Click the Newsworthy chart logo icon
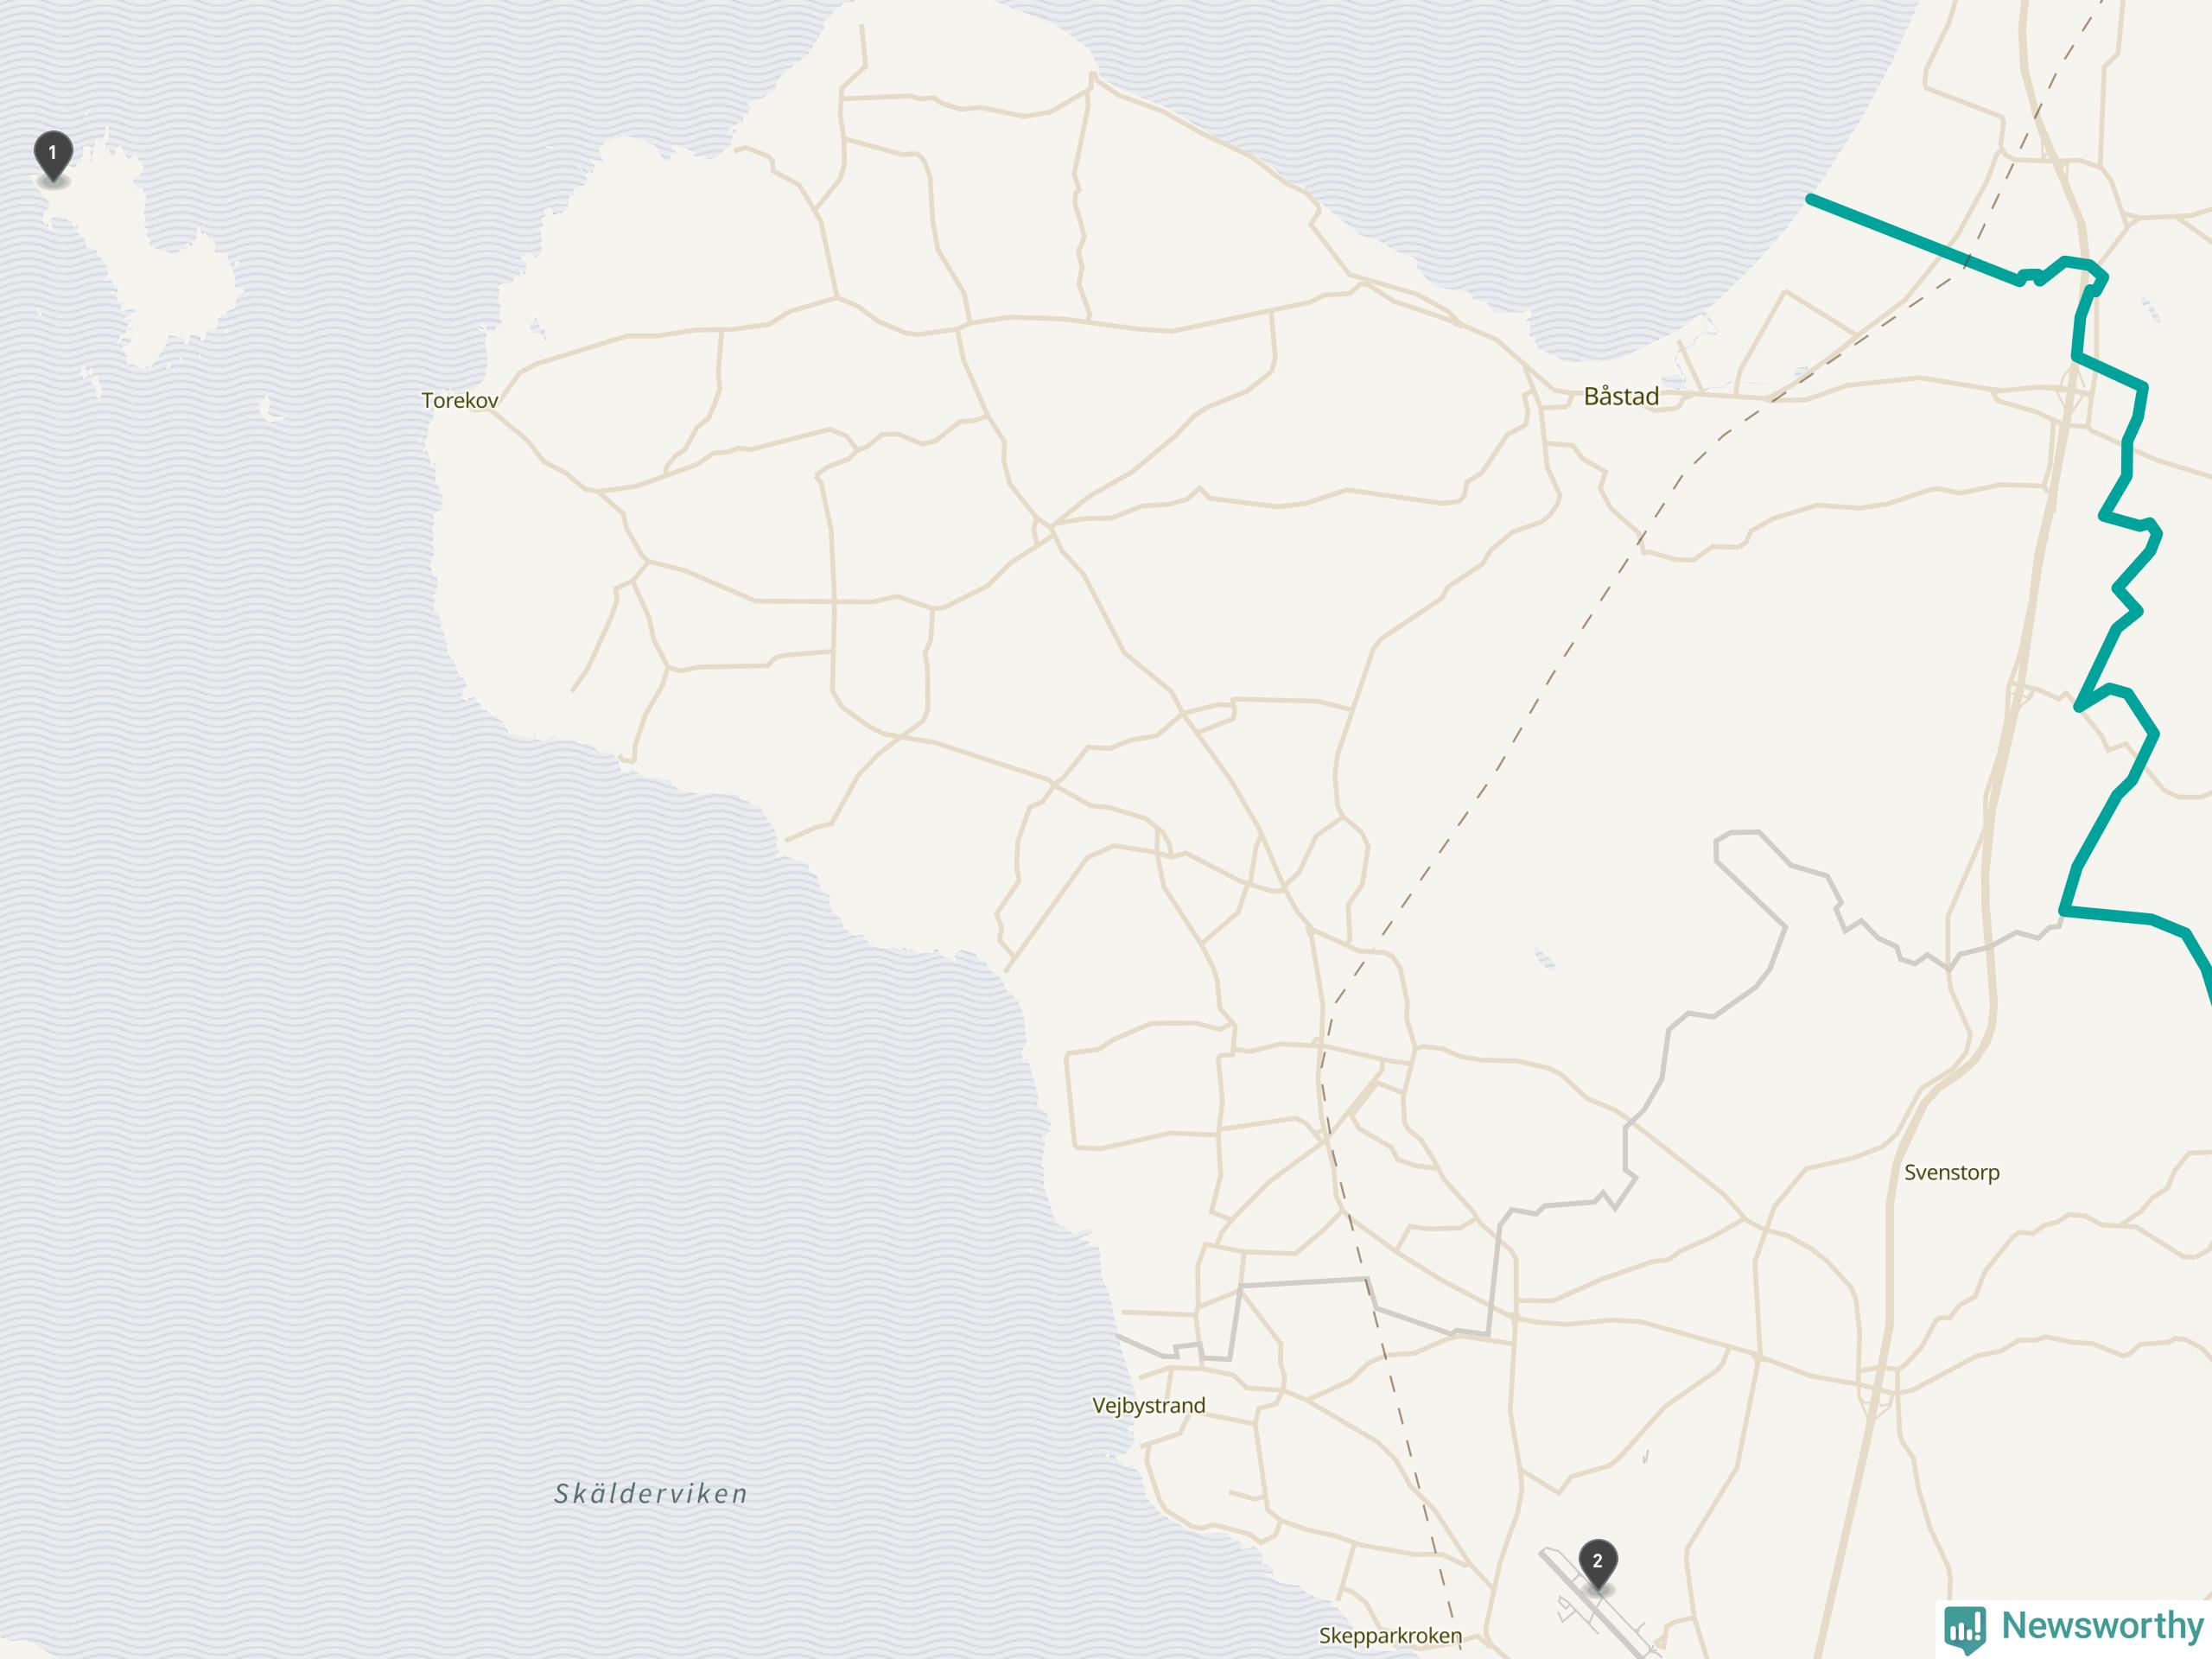This screenshot has width=2212, height=1659. click(x=1965, y=1628)
